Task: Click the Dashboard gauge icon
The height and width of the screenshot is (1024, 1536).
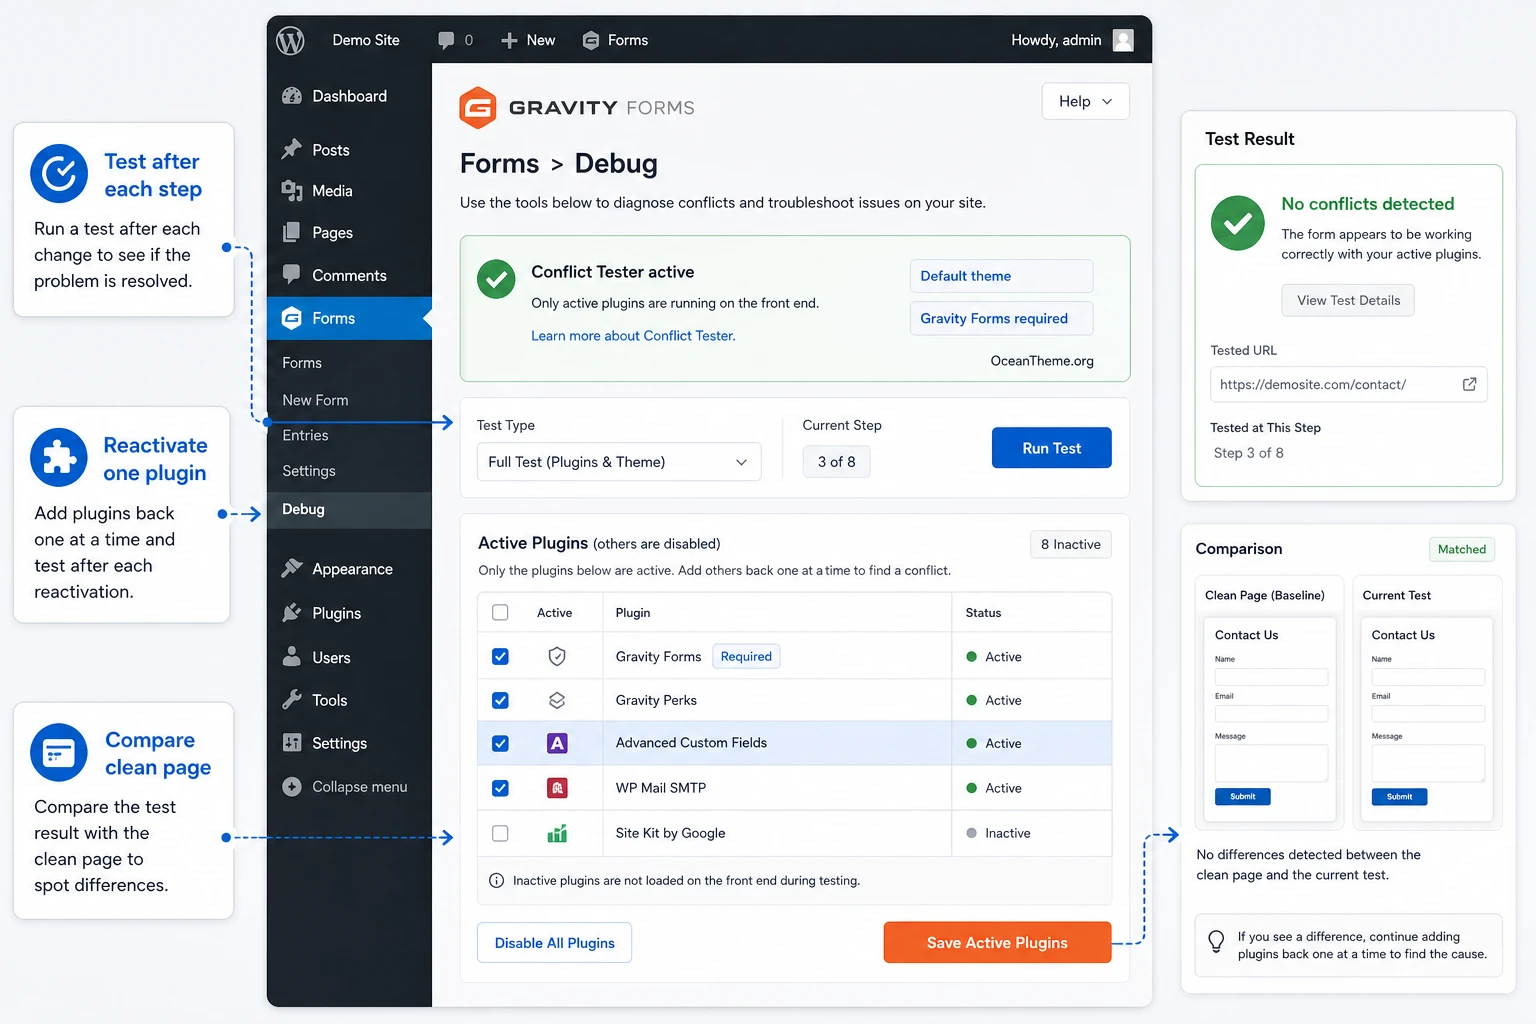Action: point(292,96)
